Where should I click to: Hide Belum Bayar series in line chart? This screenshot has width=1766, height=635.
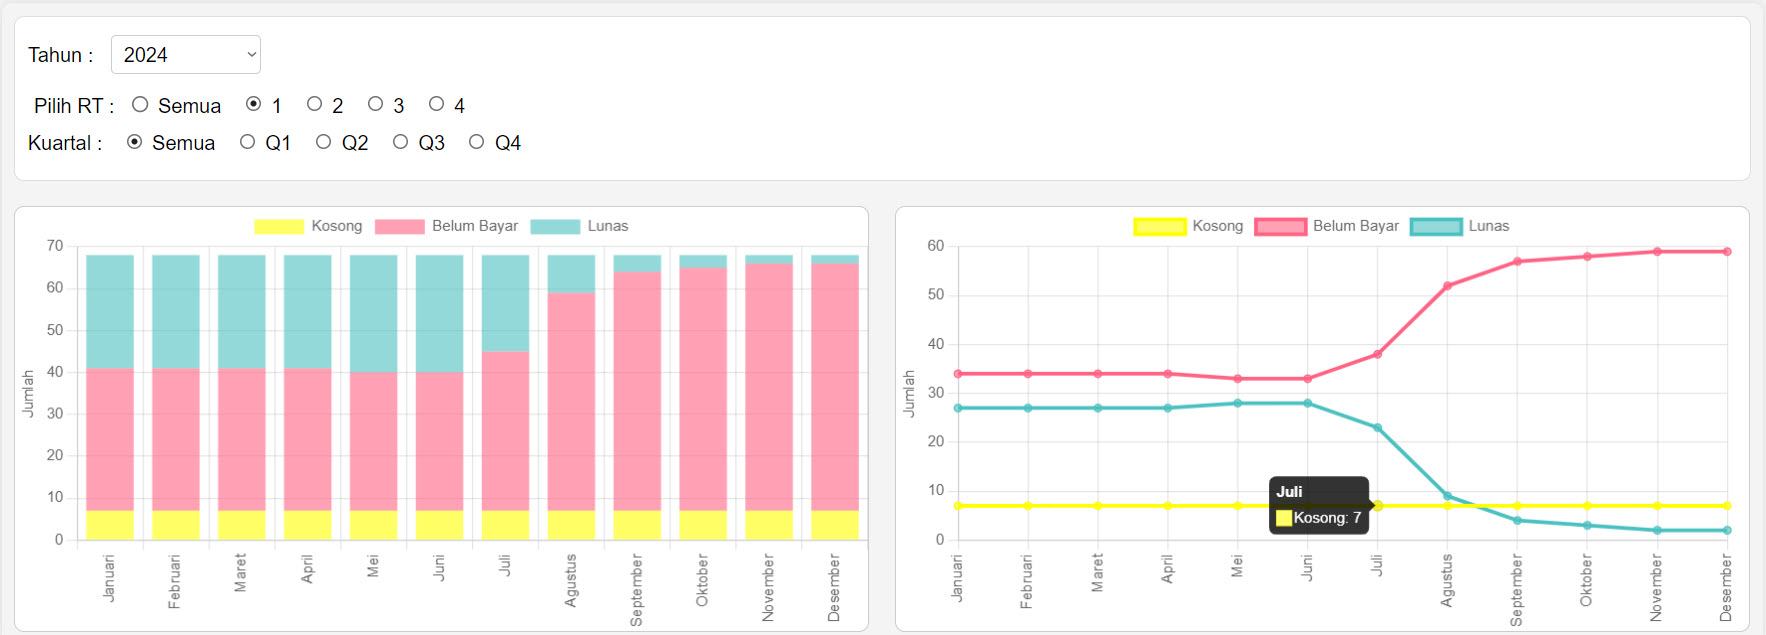(x=1326, y=226)
